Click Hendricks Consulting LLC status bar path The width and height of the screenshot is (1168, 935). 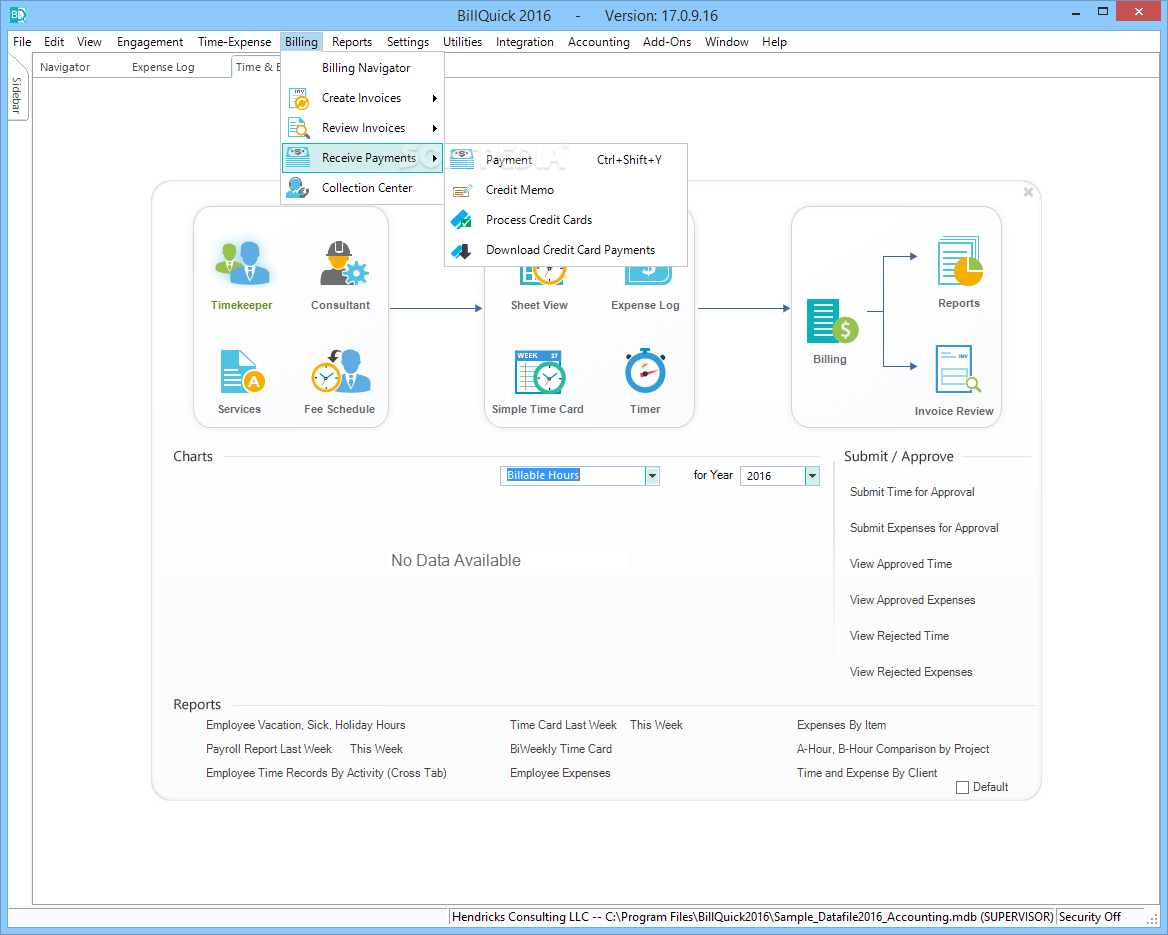pyautogui.click(x=752, y=917)
